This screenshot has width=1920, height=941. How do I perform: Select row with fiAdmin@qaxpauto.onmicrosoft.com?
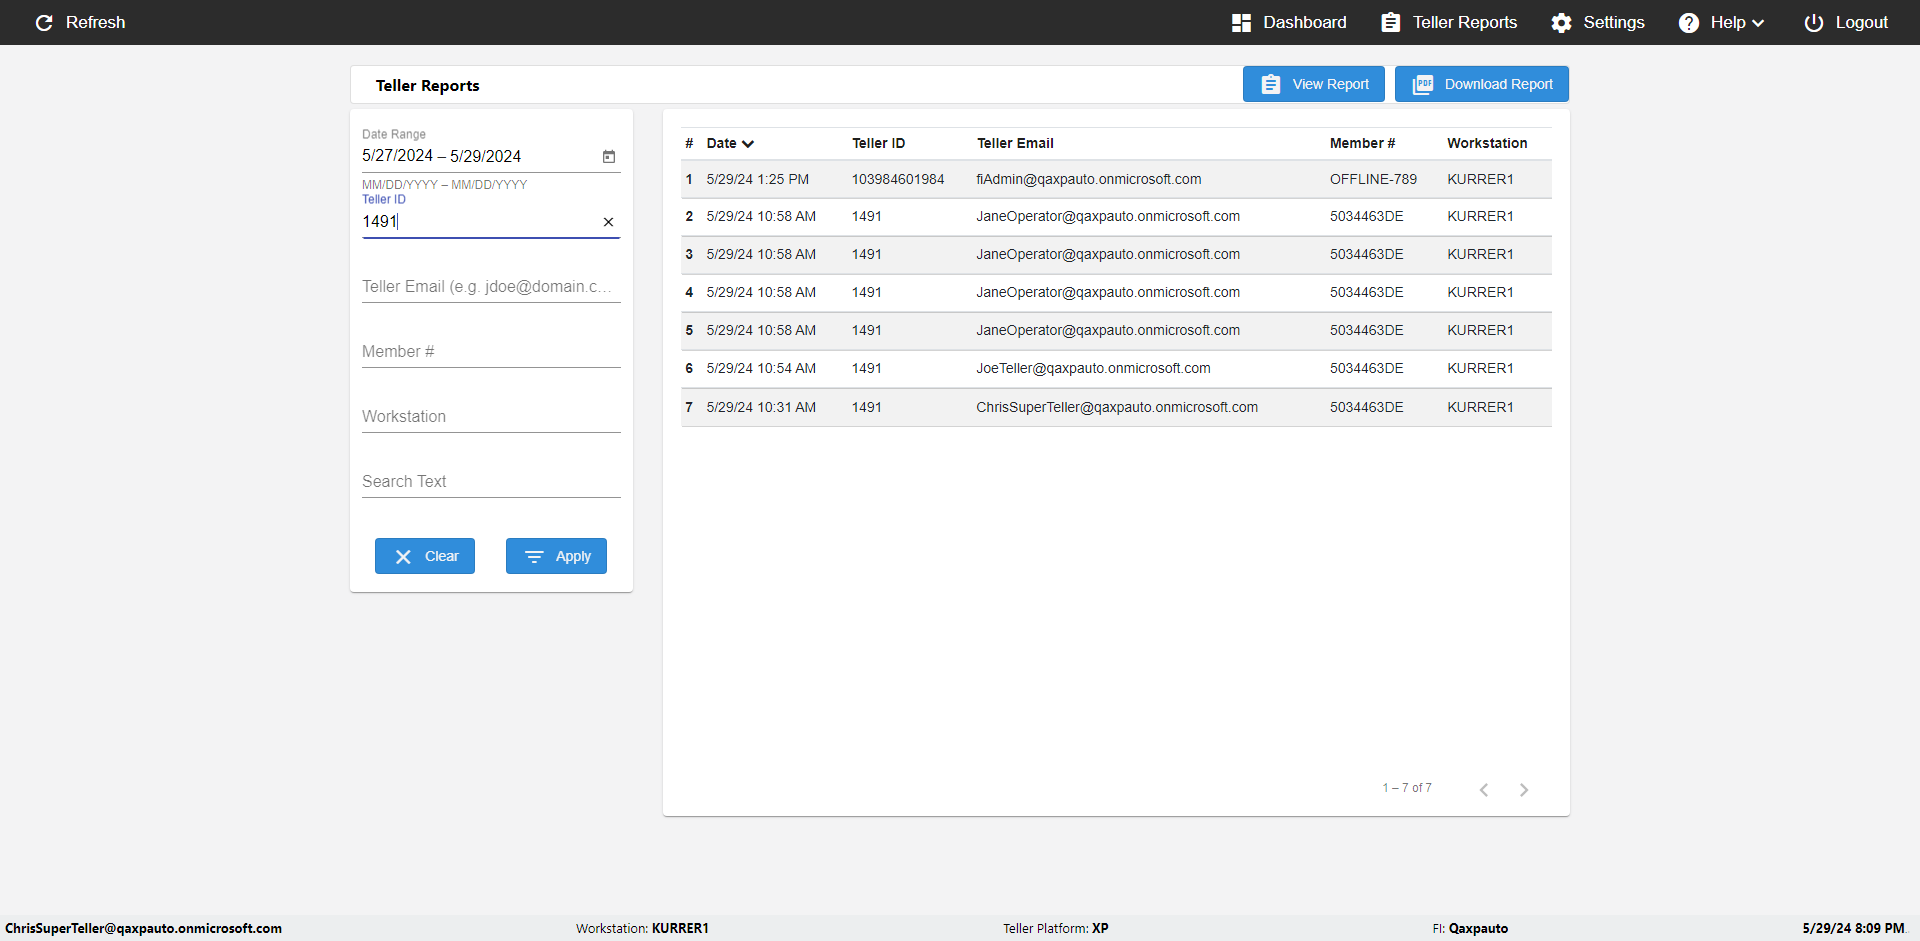(x=1116, y=180)
